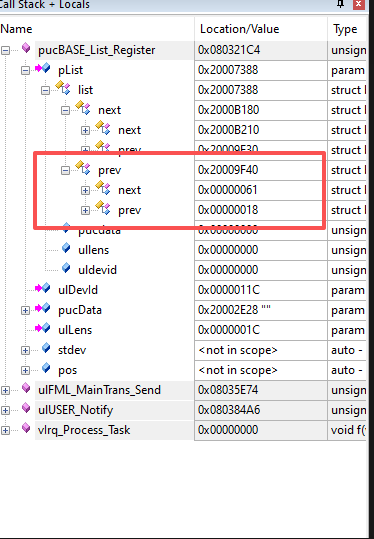The image size is (374, 539).
Task: Select the pList row name
Action: tap(70, 70)
